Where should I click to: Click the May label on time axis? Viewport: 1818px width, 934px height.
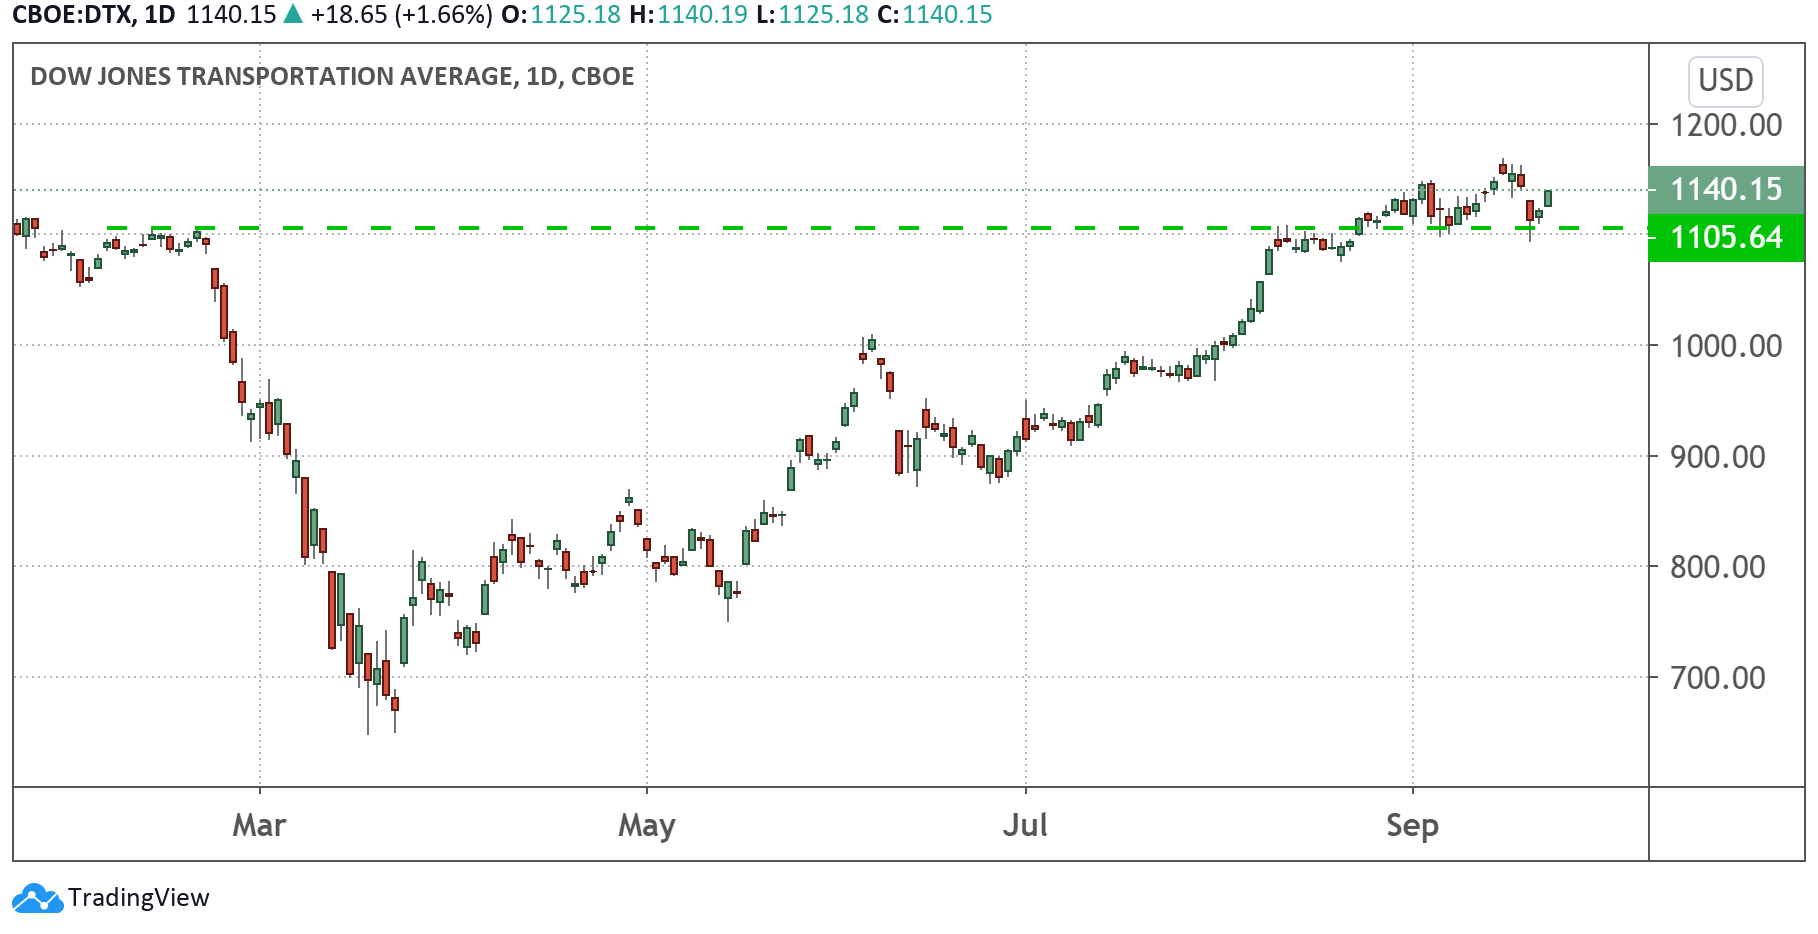[647, 825]
